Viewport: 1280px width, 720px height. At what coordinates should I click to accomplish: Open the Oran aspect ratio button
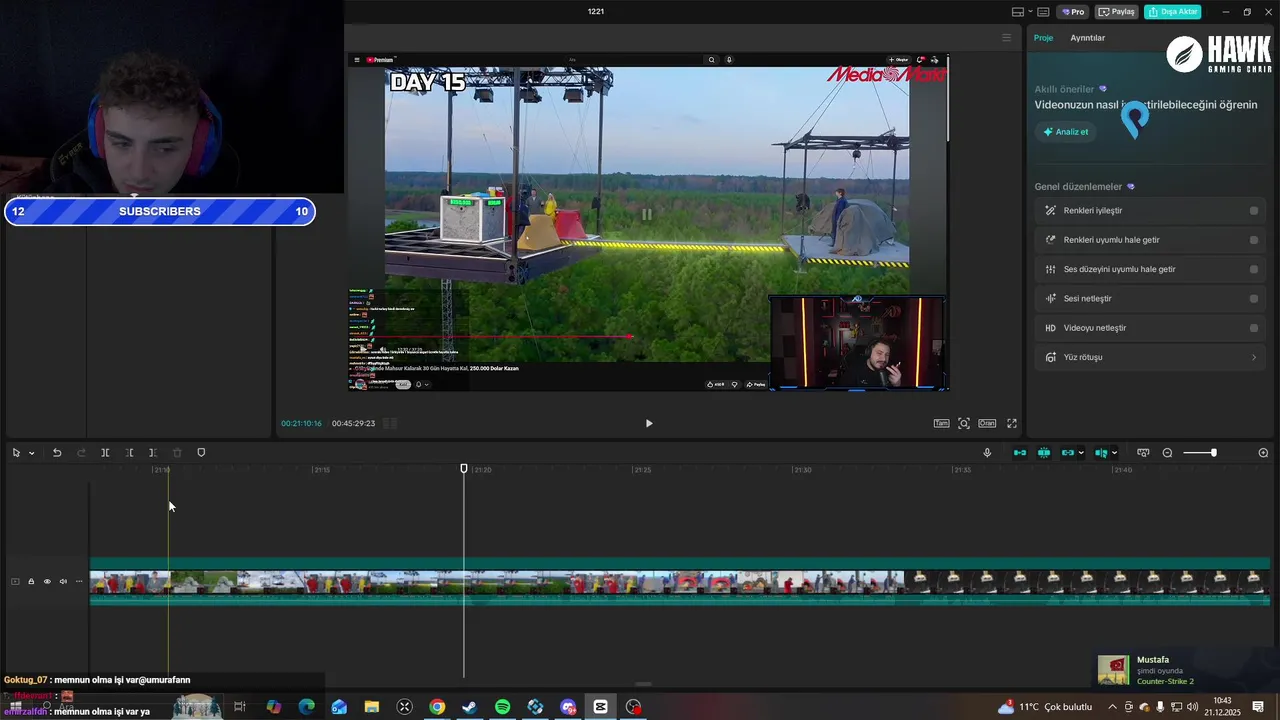click(x=987, y=423)
